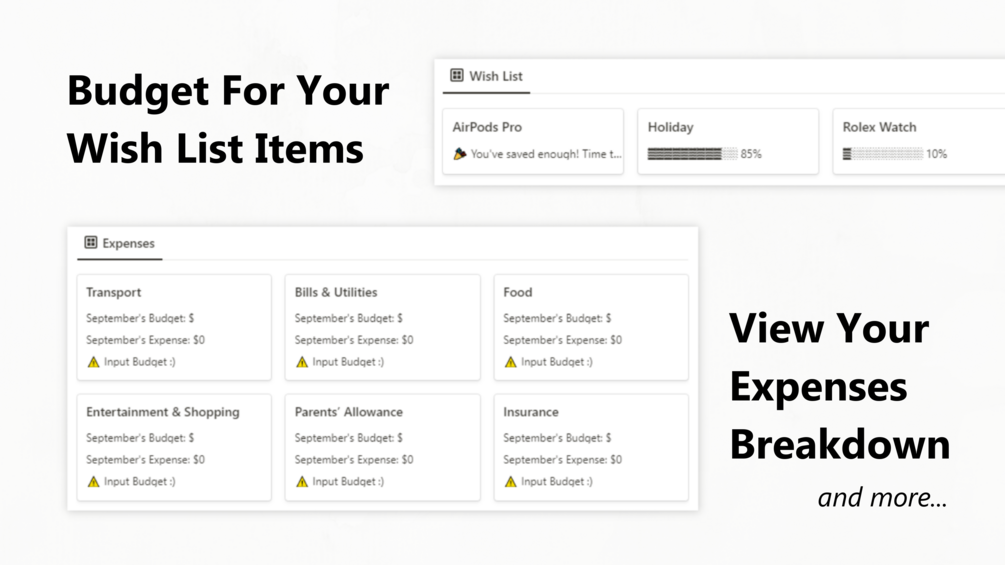The width and height of the screenshot is (1005, 565).
Task: Switch to the Wish List tab
Action: tap(486, 76)
